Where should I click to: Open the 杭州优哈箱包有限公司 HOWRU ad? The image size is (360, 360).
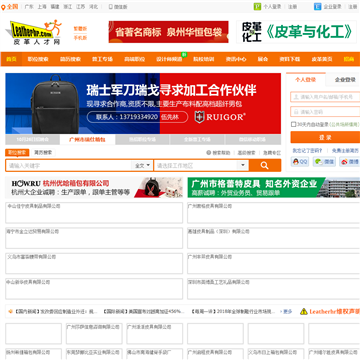(x=94, y=187)
